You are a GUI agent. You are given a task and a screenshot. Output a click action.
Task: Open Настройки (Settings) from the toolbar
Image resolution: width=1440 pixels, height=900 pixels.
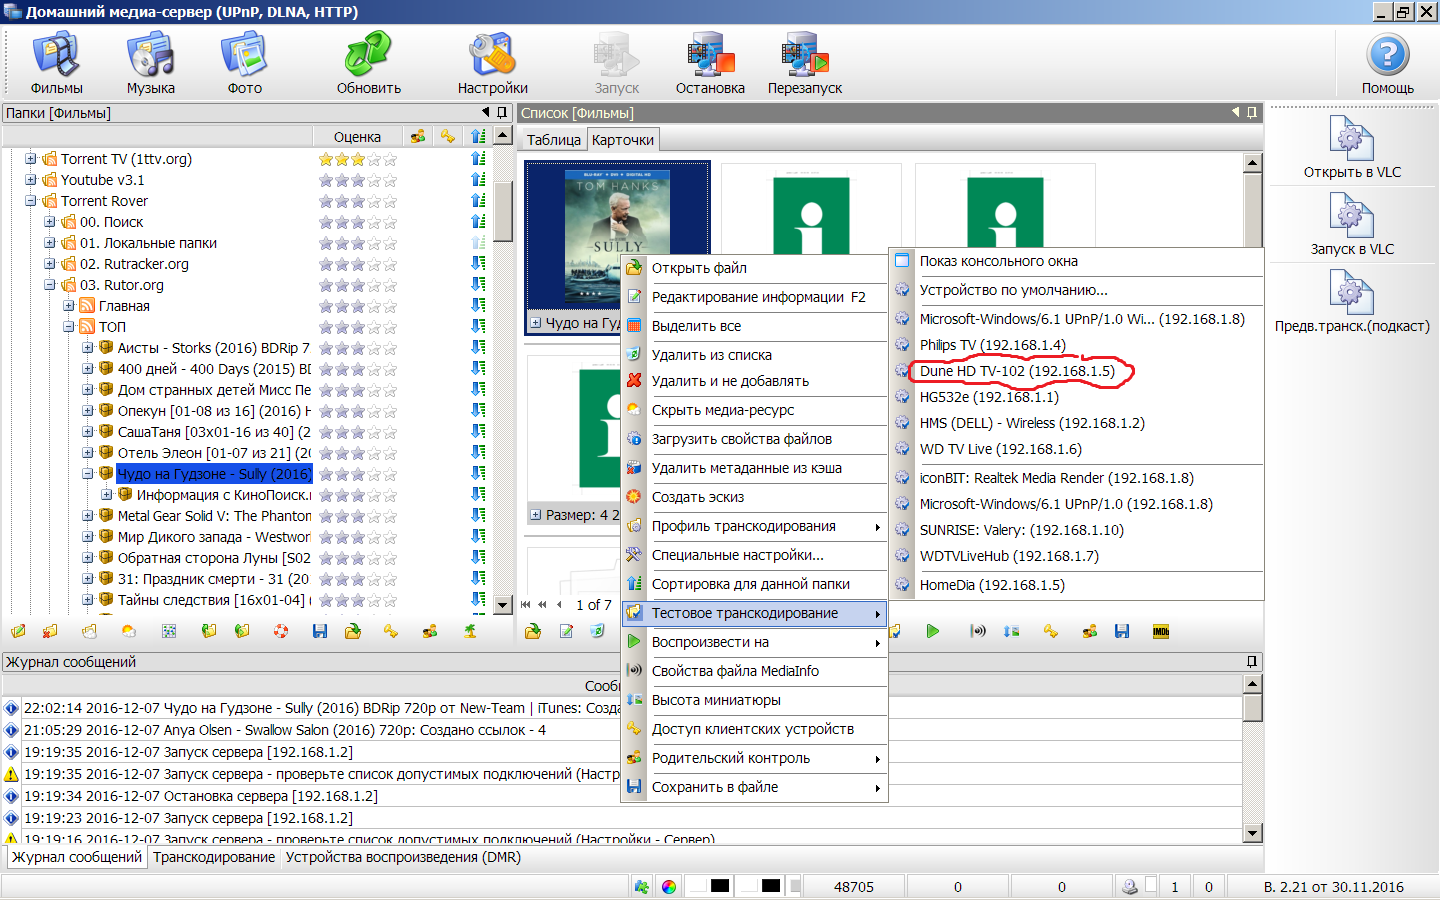[x=492, y=63]
